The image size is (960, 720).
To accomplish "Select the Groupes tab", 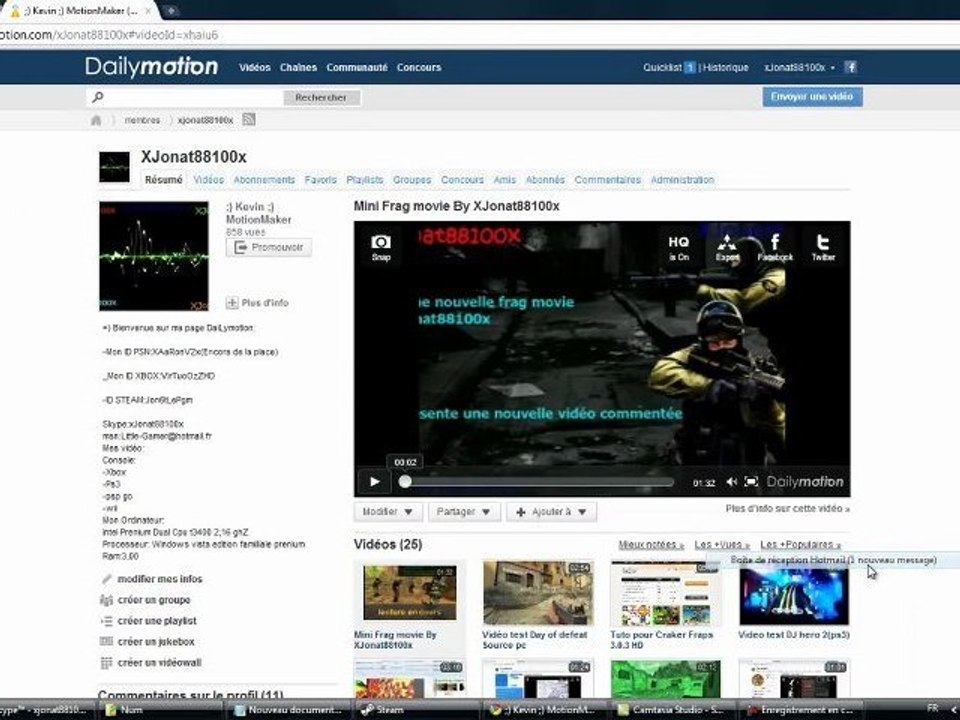I will click(x=411, y=179).
